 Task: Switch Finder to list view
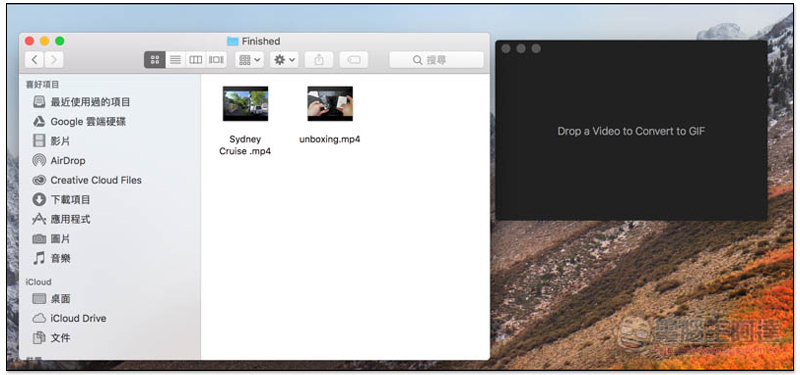coord(175,60)
